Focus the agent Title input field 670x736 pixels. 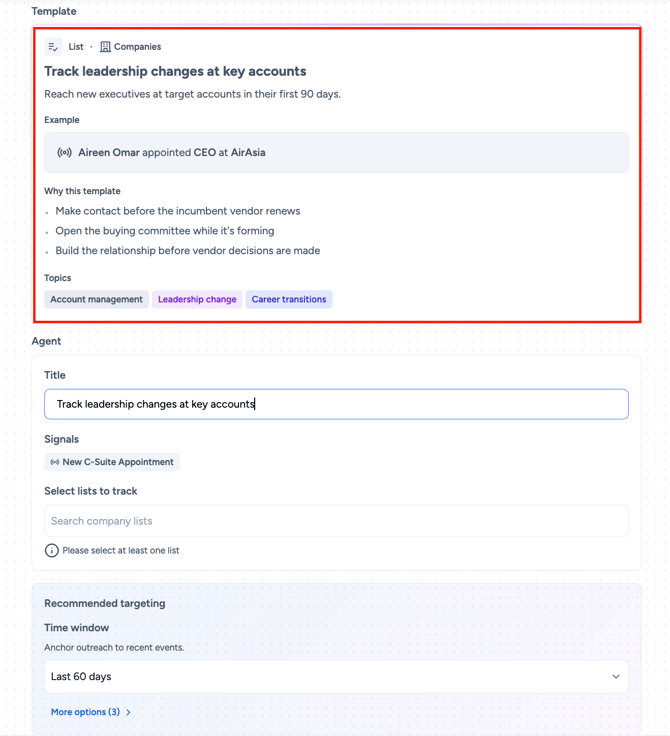[x=336, y=404]
